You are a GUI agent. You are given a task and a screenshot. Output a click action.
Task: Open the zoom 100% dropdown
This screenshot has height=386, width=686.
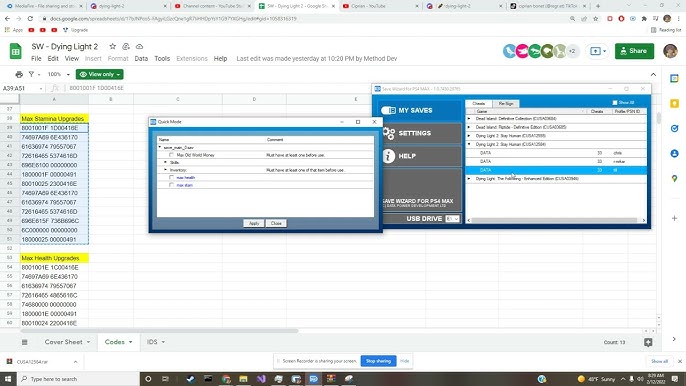click(x=59, y=74)
